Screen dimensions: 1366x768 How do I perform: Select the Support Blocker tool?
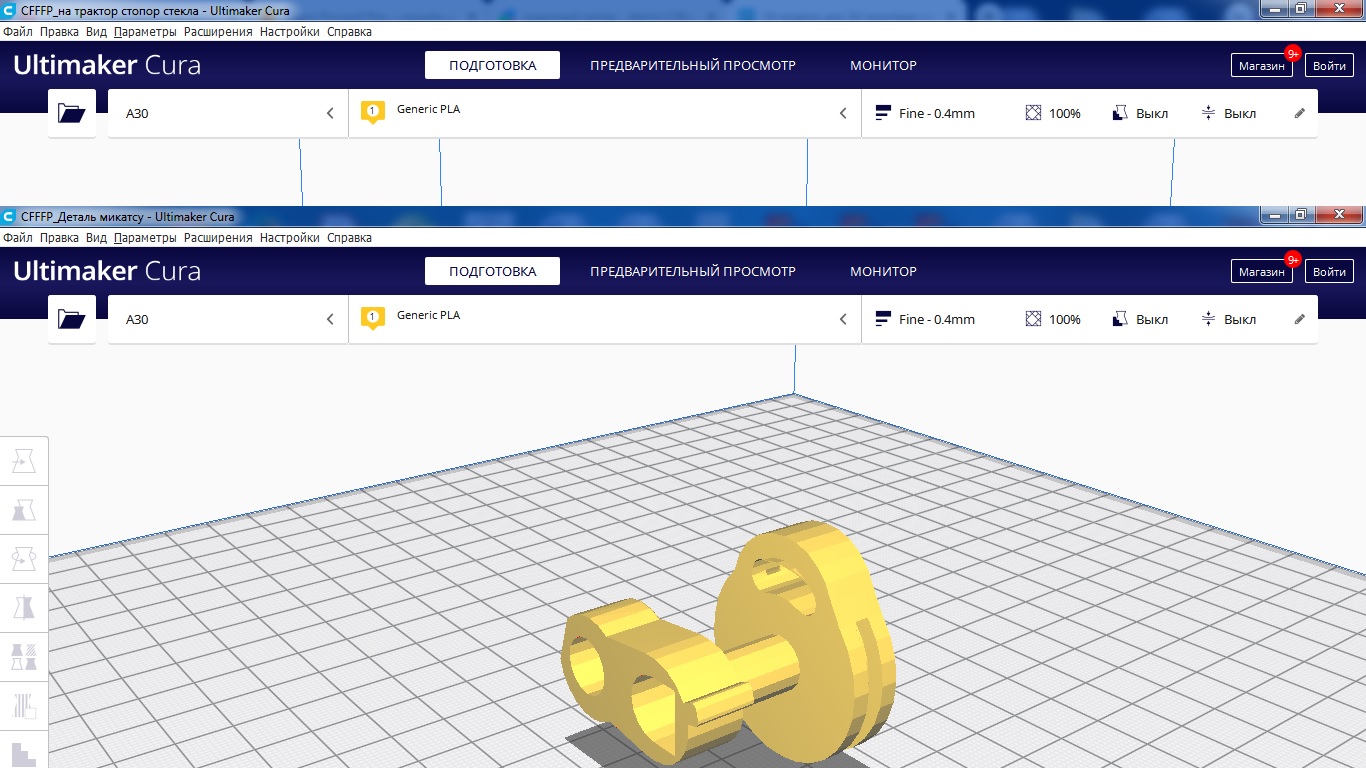click(x=24, y=706)
